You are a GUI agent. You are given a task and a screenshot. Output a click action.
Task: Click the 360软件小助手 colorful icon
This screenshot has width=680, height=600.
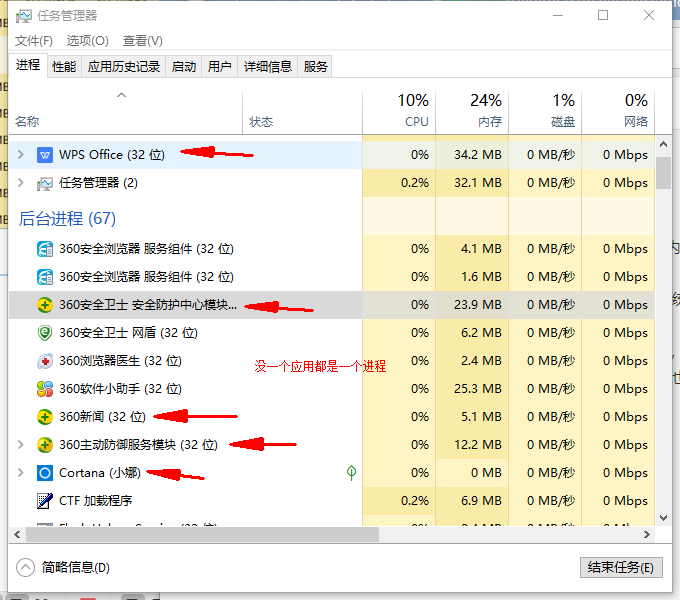(x=45, y=389)
